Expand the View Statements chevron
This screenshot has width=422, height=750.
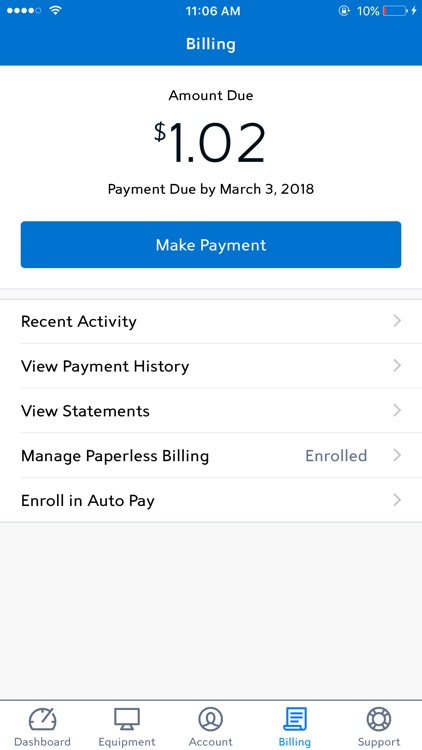tap(397, 410)
